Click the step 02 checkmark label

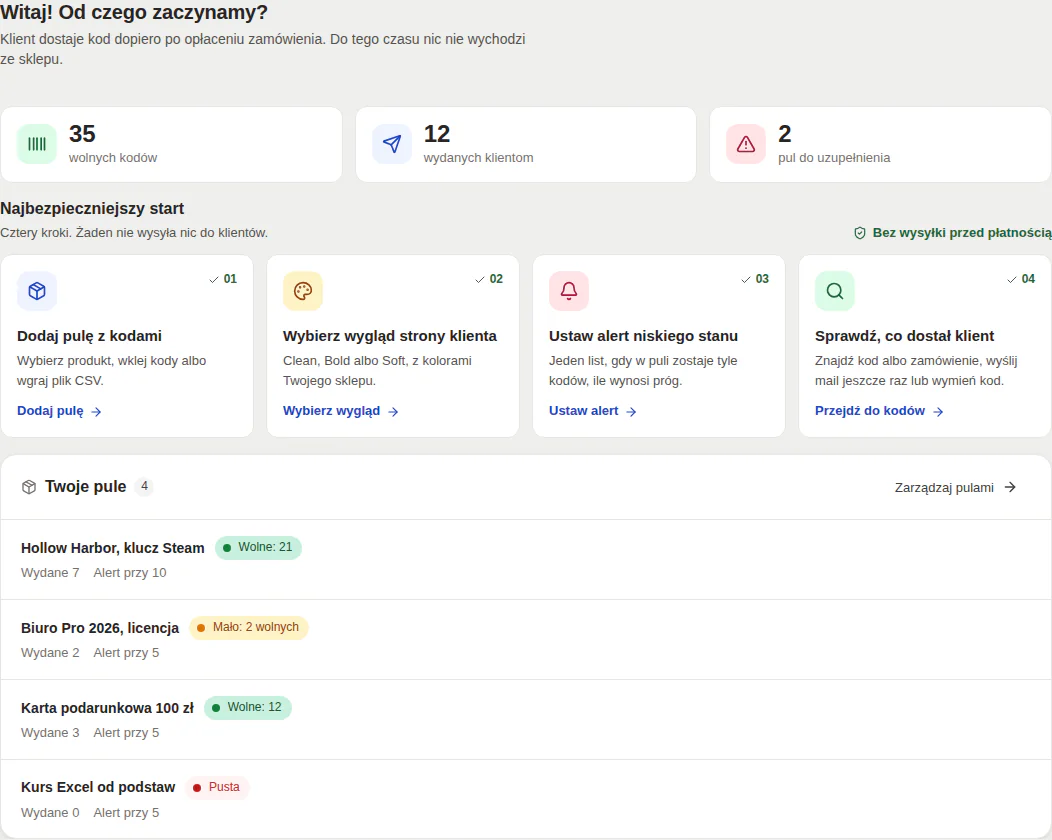489,279
